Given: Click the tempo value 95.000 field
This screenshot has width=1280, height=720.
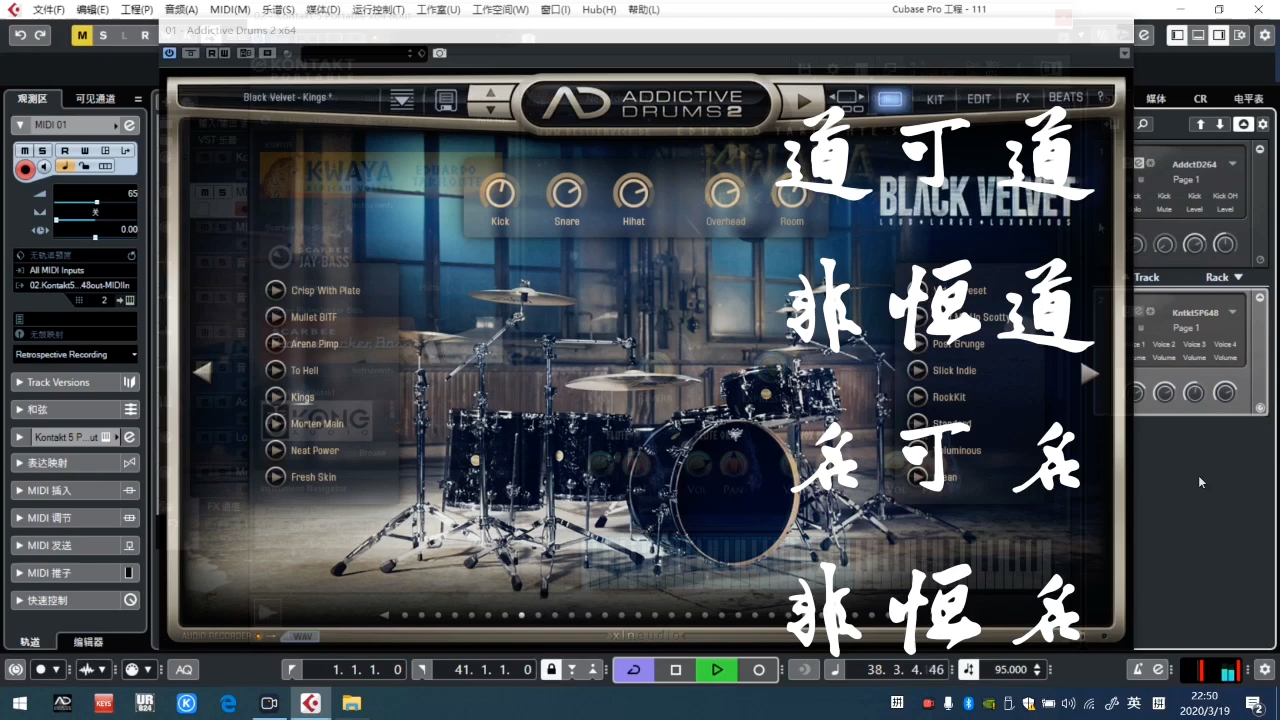Looking at the screenshot, I should click(x=1012, y=670).
